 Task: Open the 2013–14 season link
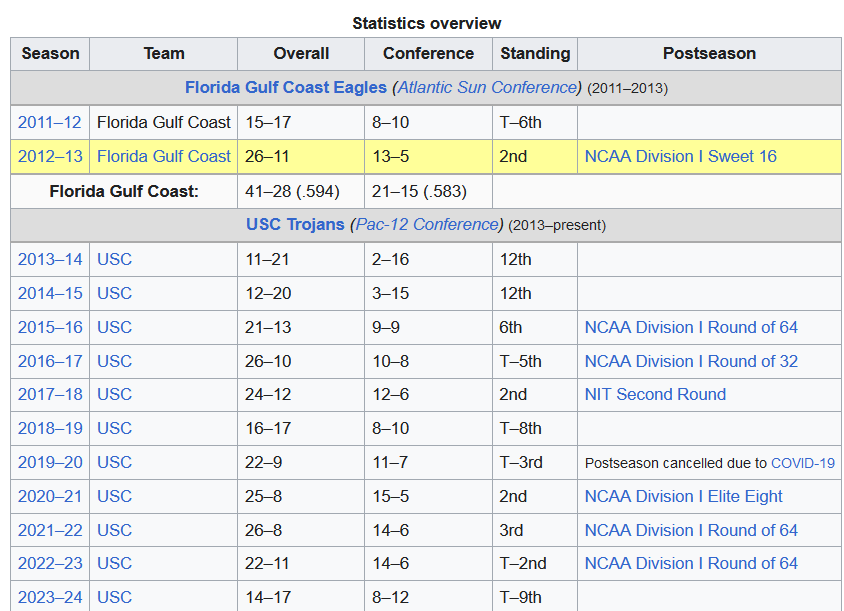(50, 259)
